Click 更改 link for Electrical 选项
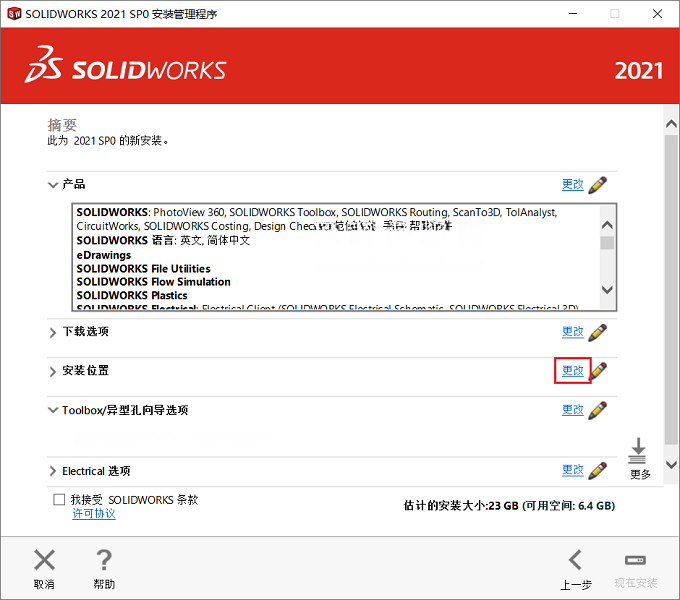The height and width of the screenshot is (600, 680). click(572, 470)
